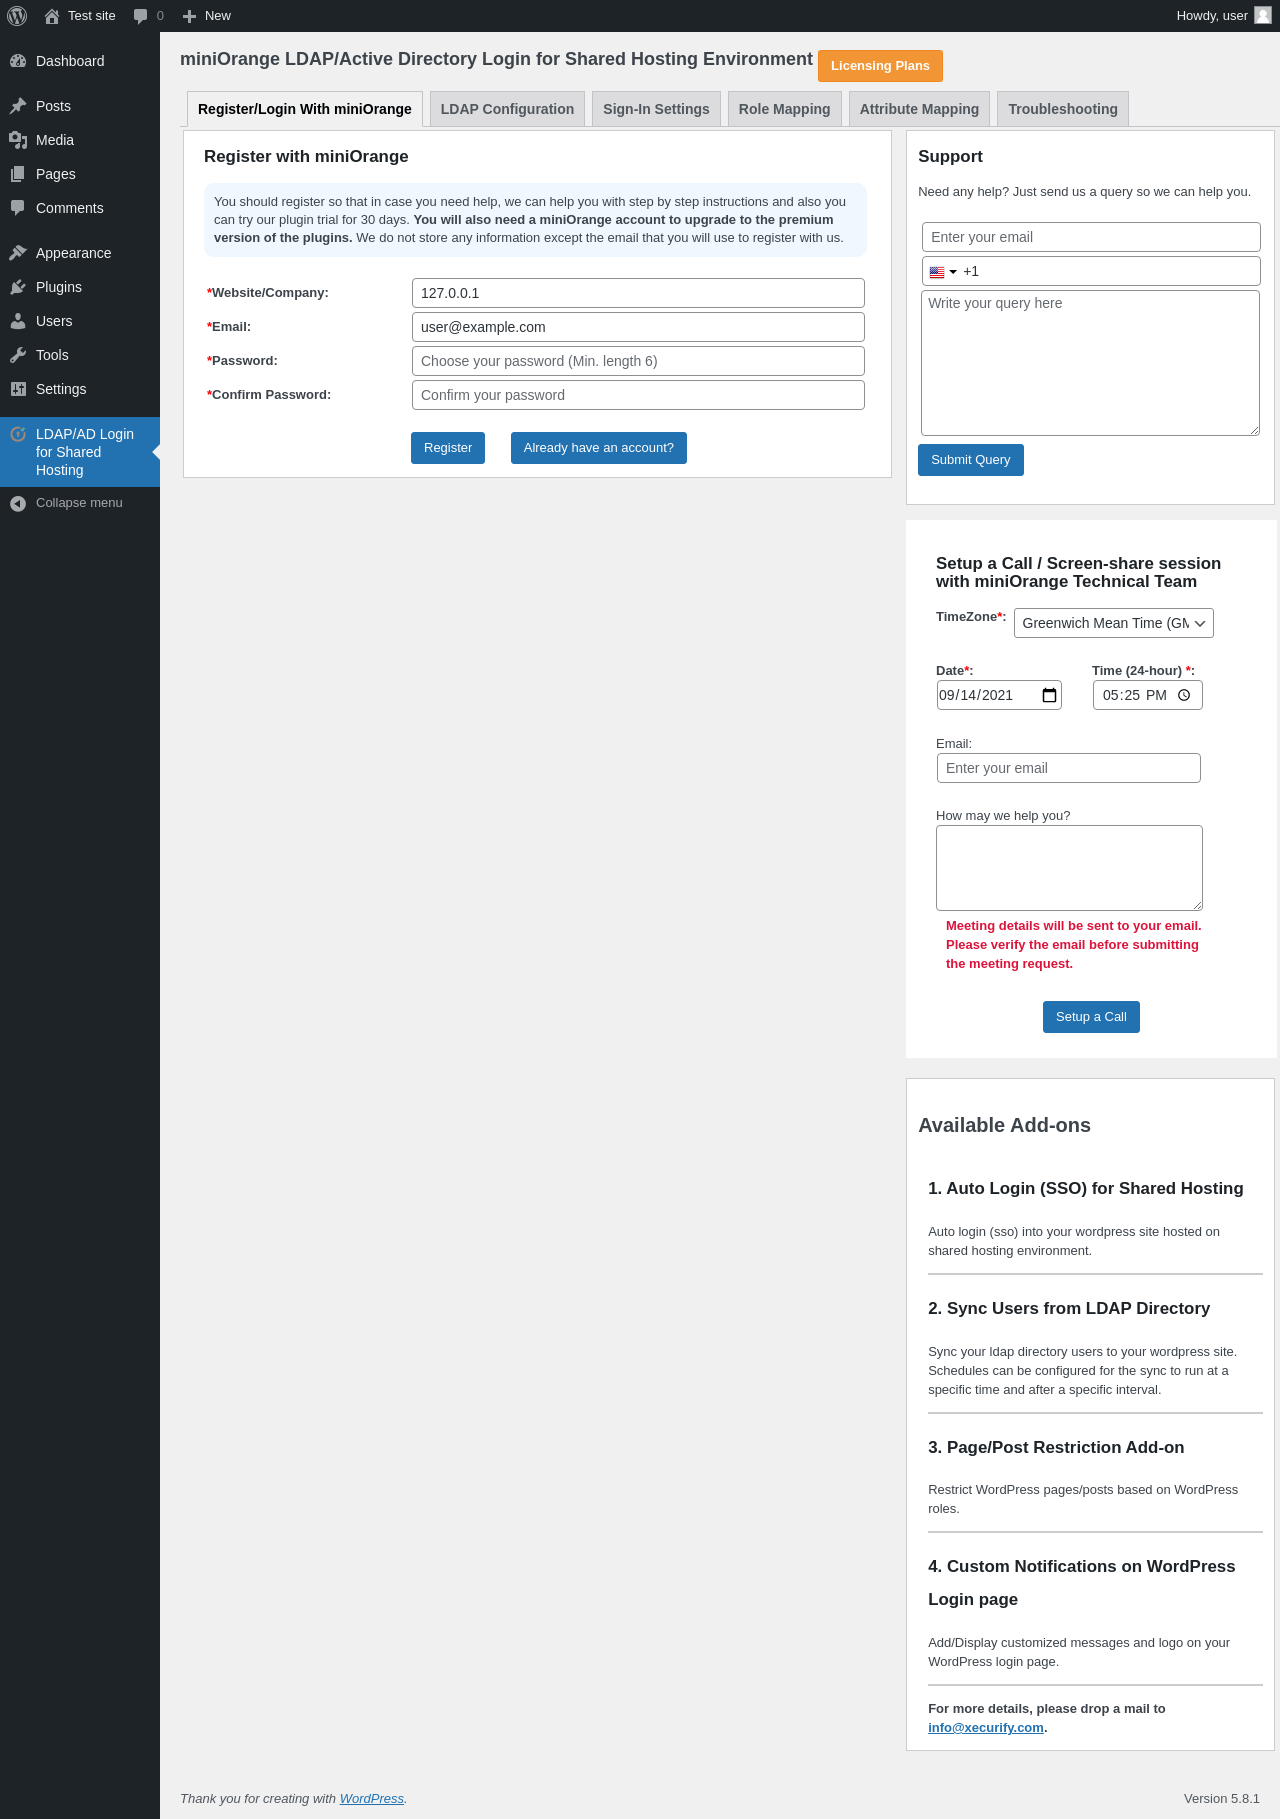Focus How may we help you textarea
The height and width of the screenshot is (1819, 1280).
tap(1069, 868)
